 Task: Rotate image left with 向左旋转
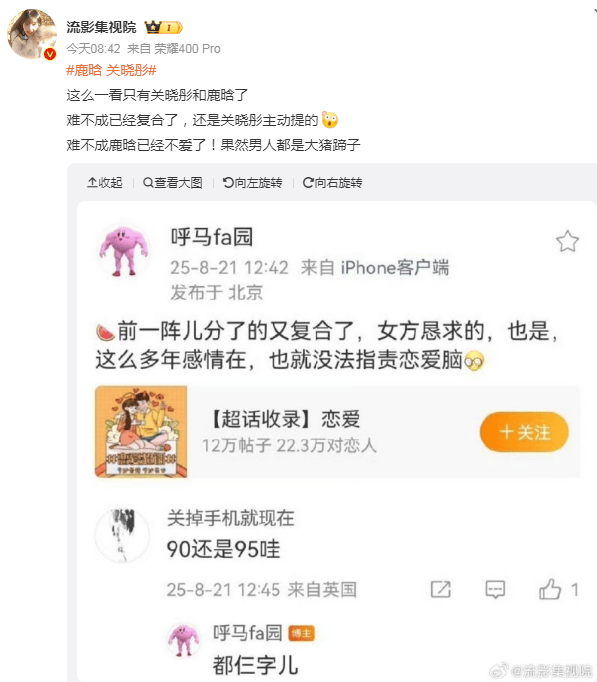click(x=253, y=183)
